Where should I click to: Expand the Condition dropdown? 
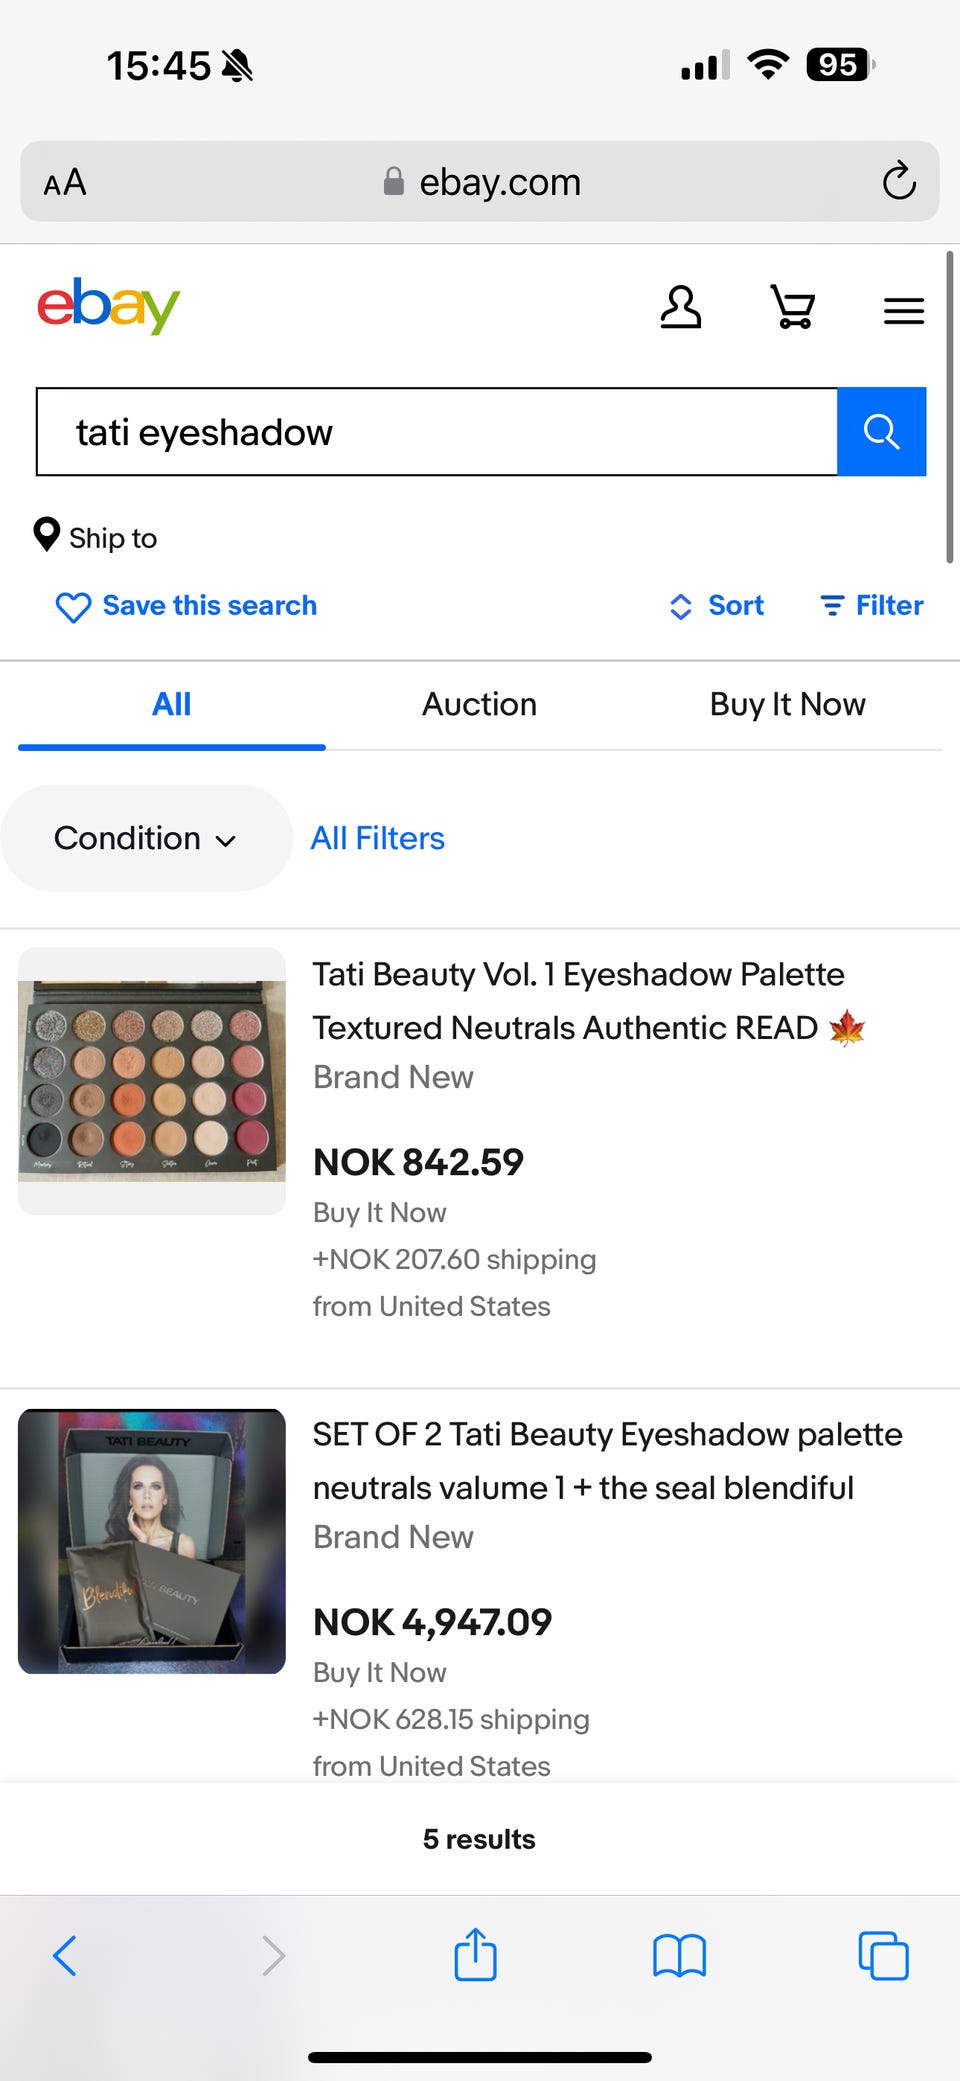point(145,838)
